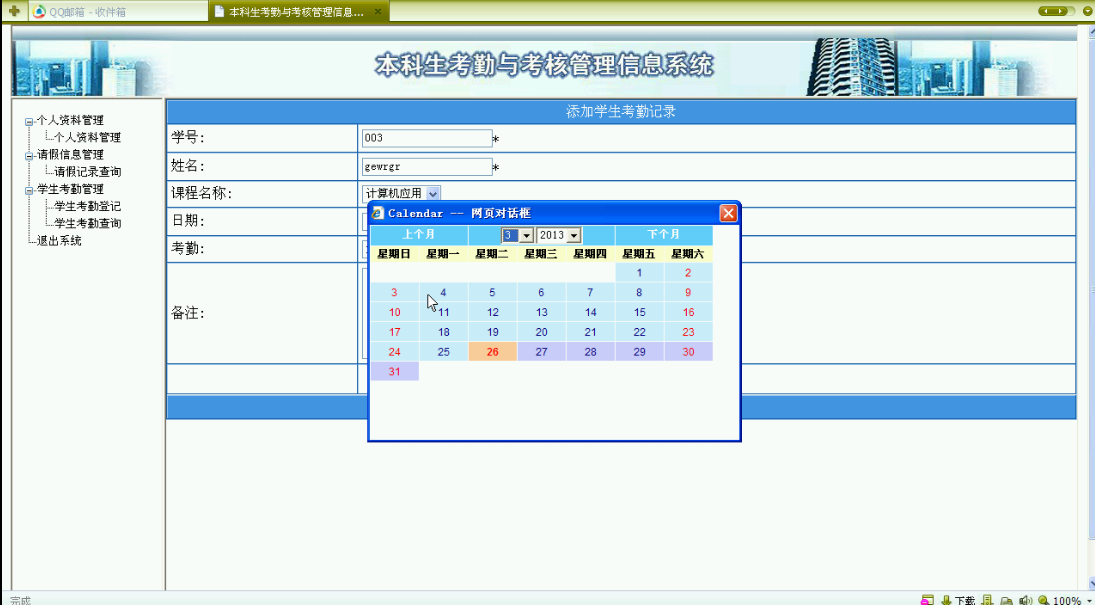Pick date 31 in the calendar
This screenshot has width=1095, height=605.
(x=395, y=371)
